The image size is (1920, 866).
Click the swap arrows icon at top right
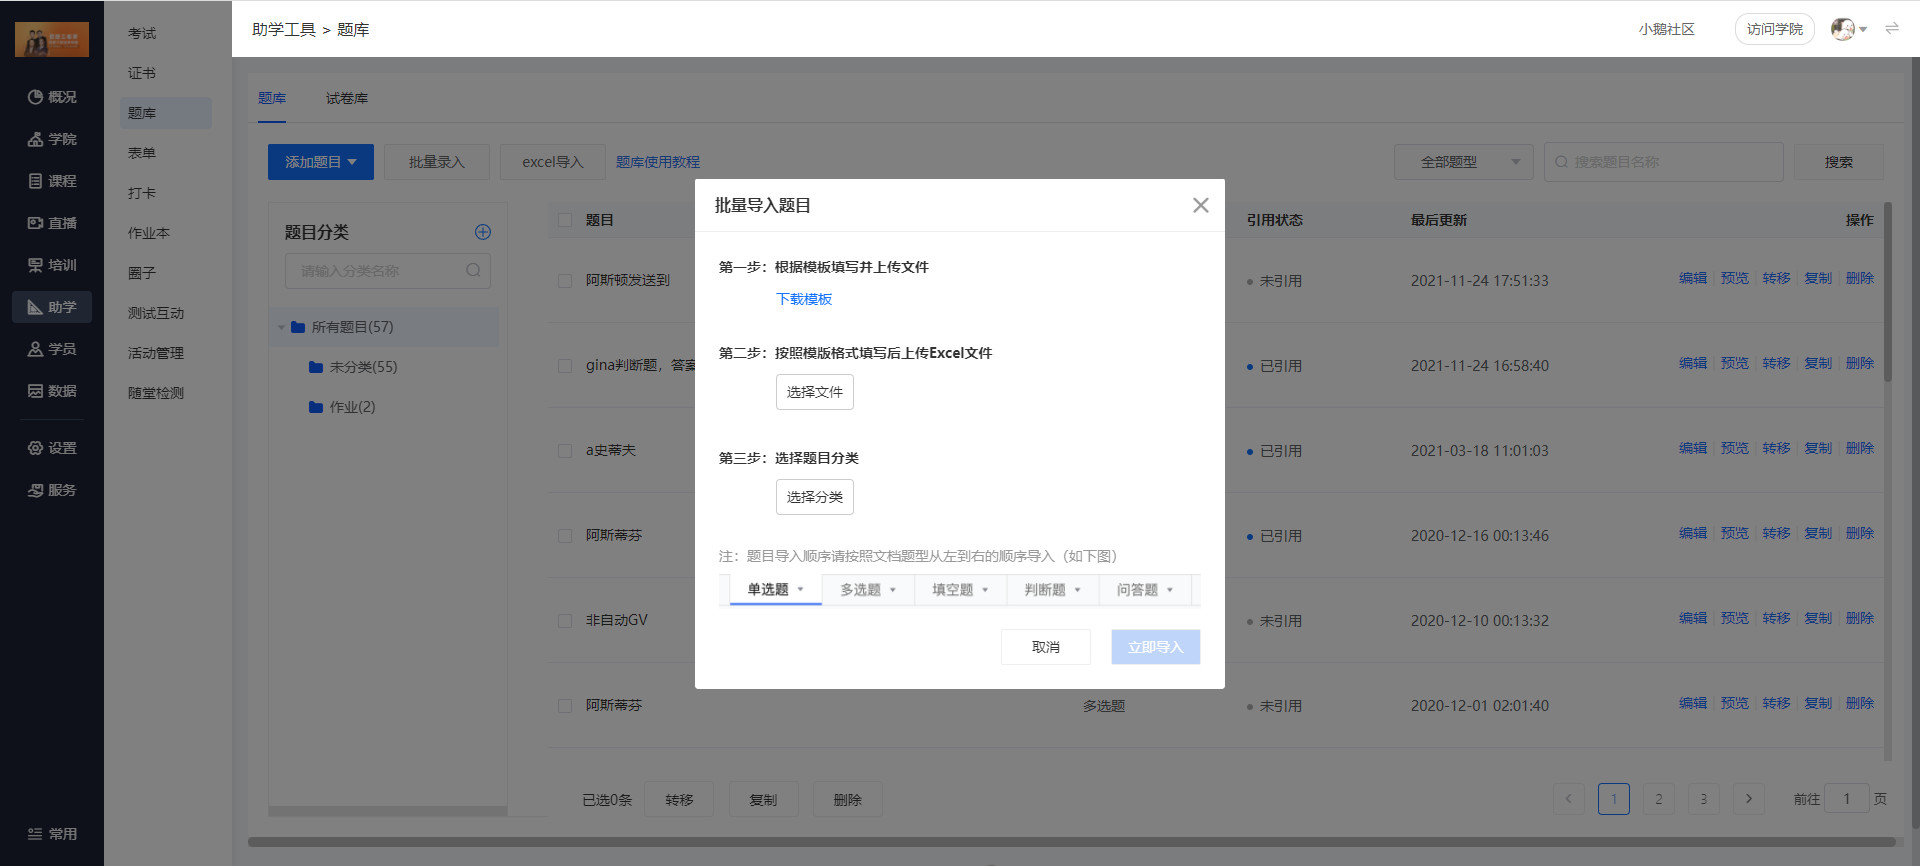[1892, 29]
